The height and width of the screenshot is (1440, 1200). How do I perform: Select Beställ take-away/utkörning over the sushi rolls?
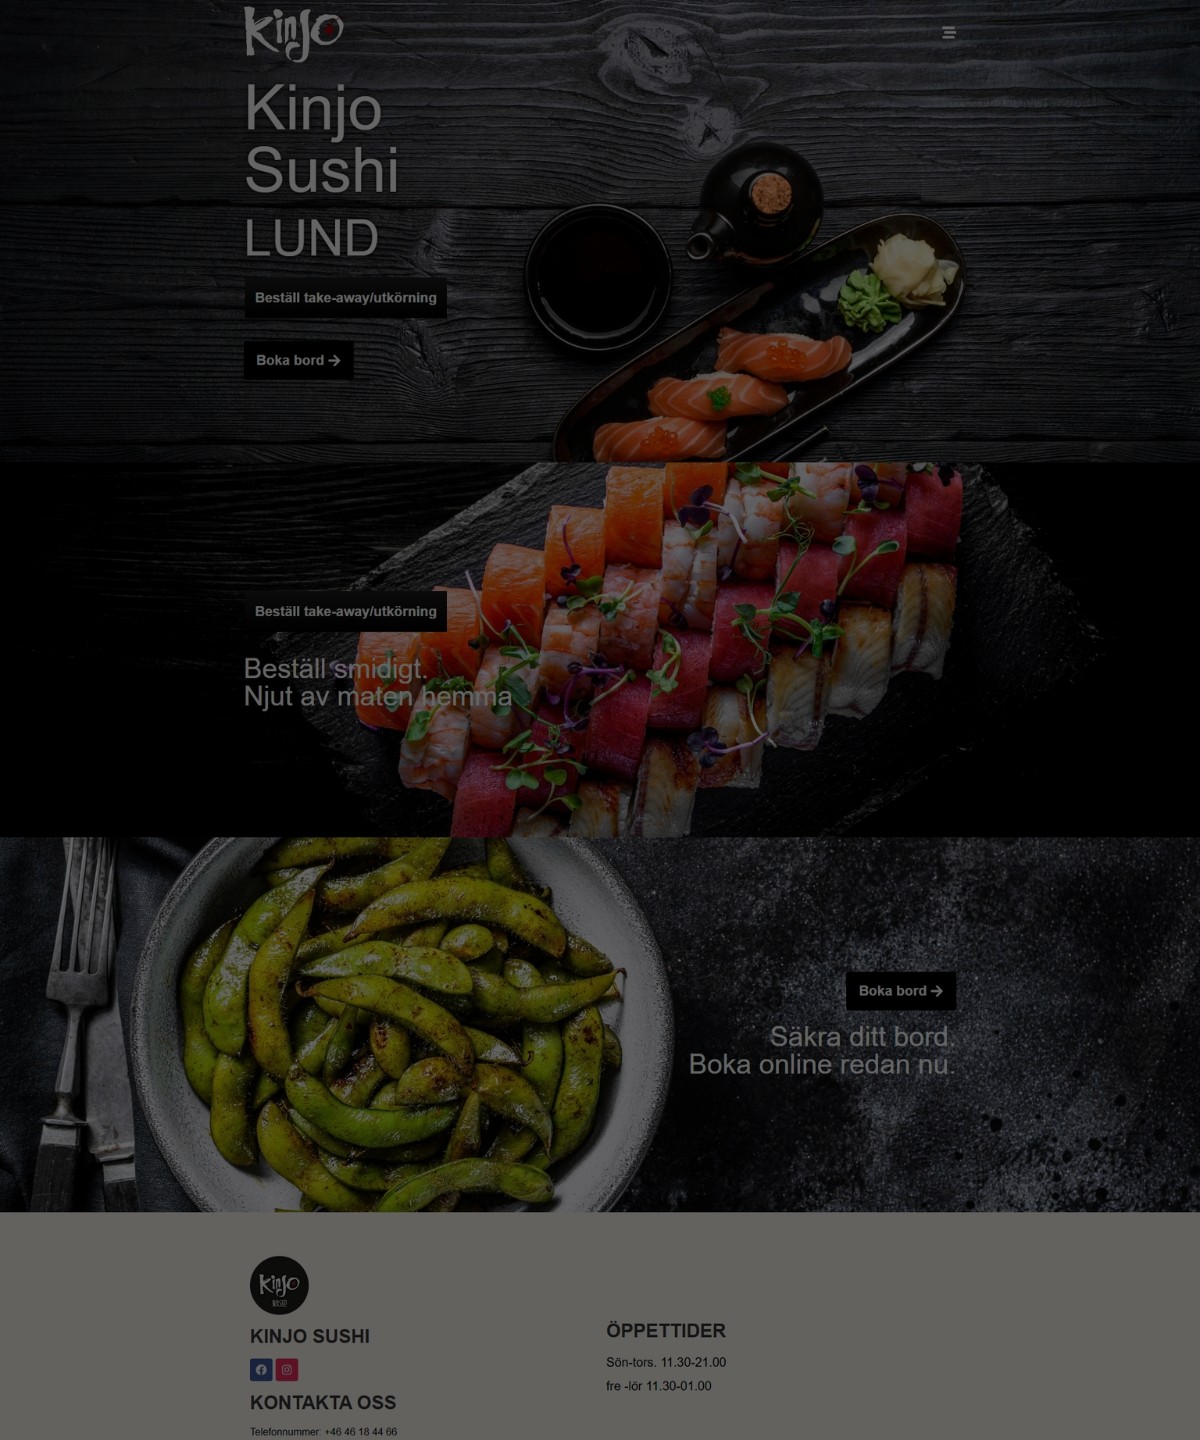pyautogui.click(x=346, y=612)
